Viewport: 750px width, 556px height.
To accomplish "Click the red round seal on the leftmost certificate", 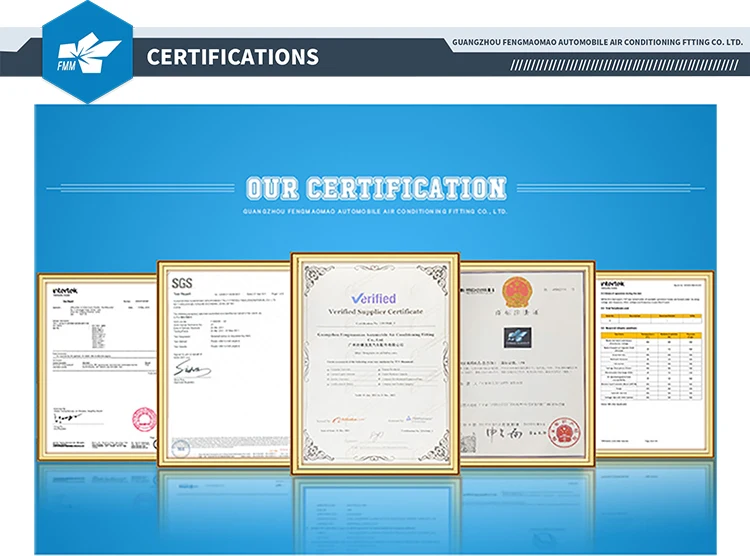I will click(144, 419).
